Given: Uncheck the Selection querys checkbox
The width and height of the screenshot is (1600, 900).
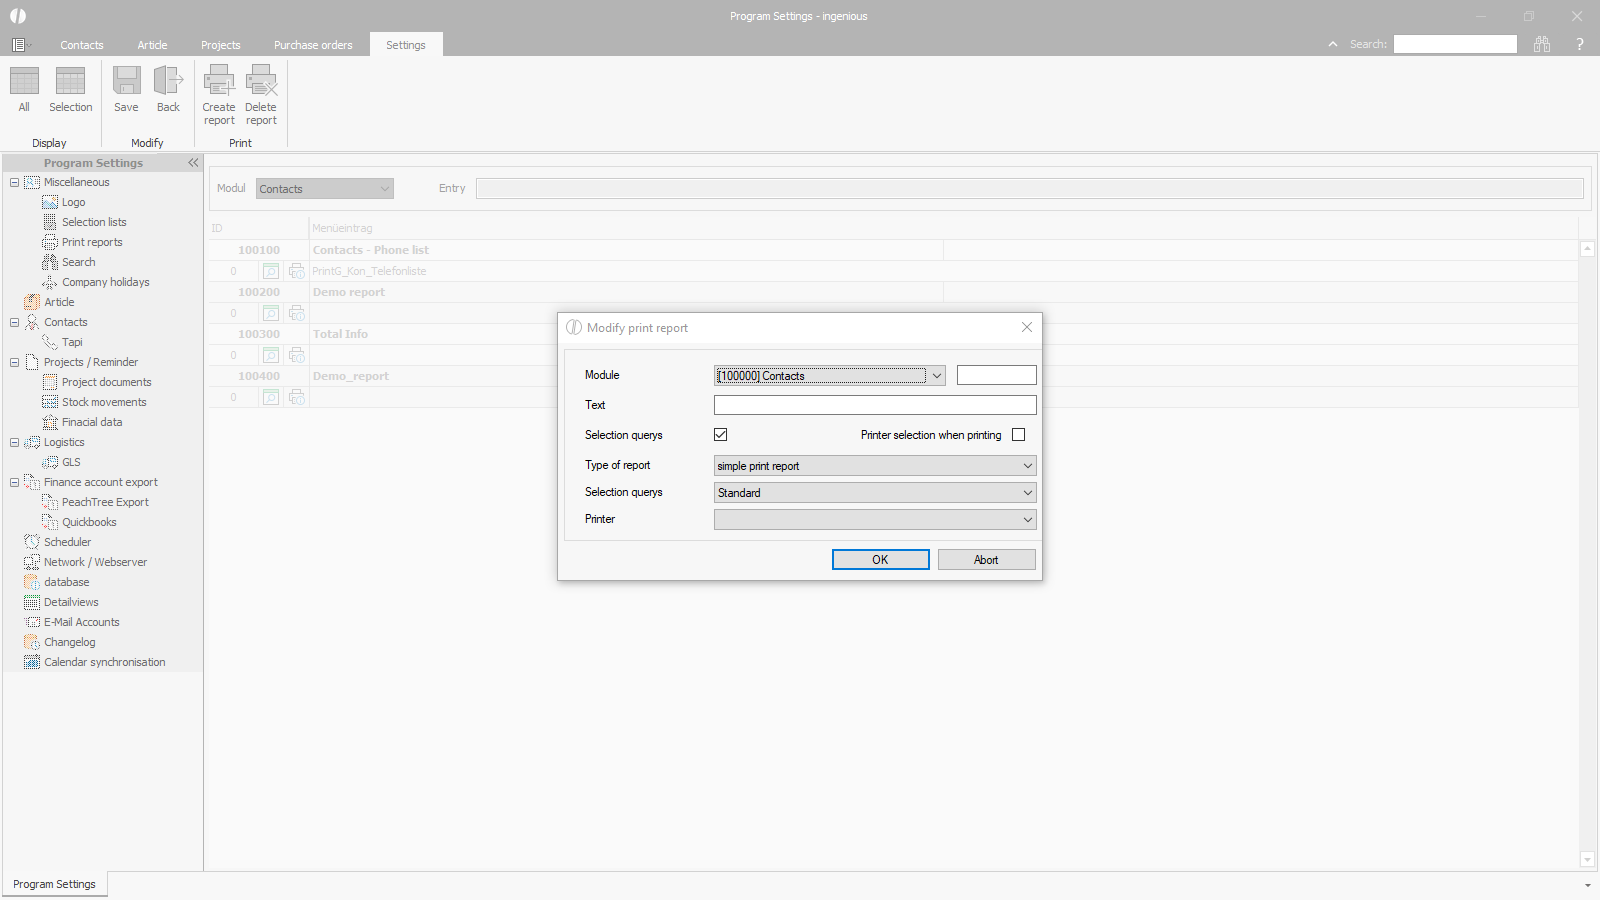Looking at the screenshot, I should (720, 435).
